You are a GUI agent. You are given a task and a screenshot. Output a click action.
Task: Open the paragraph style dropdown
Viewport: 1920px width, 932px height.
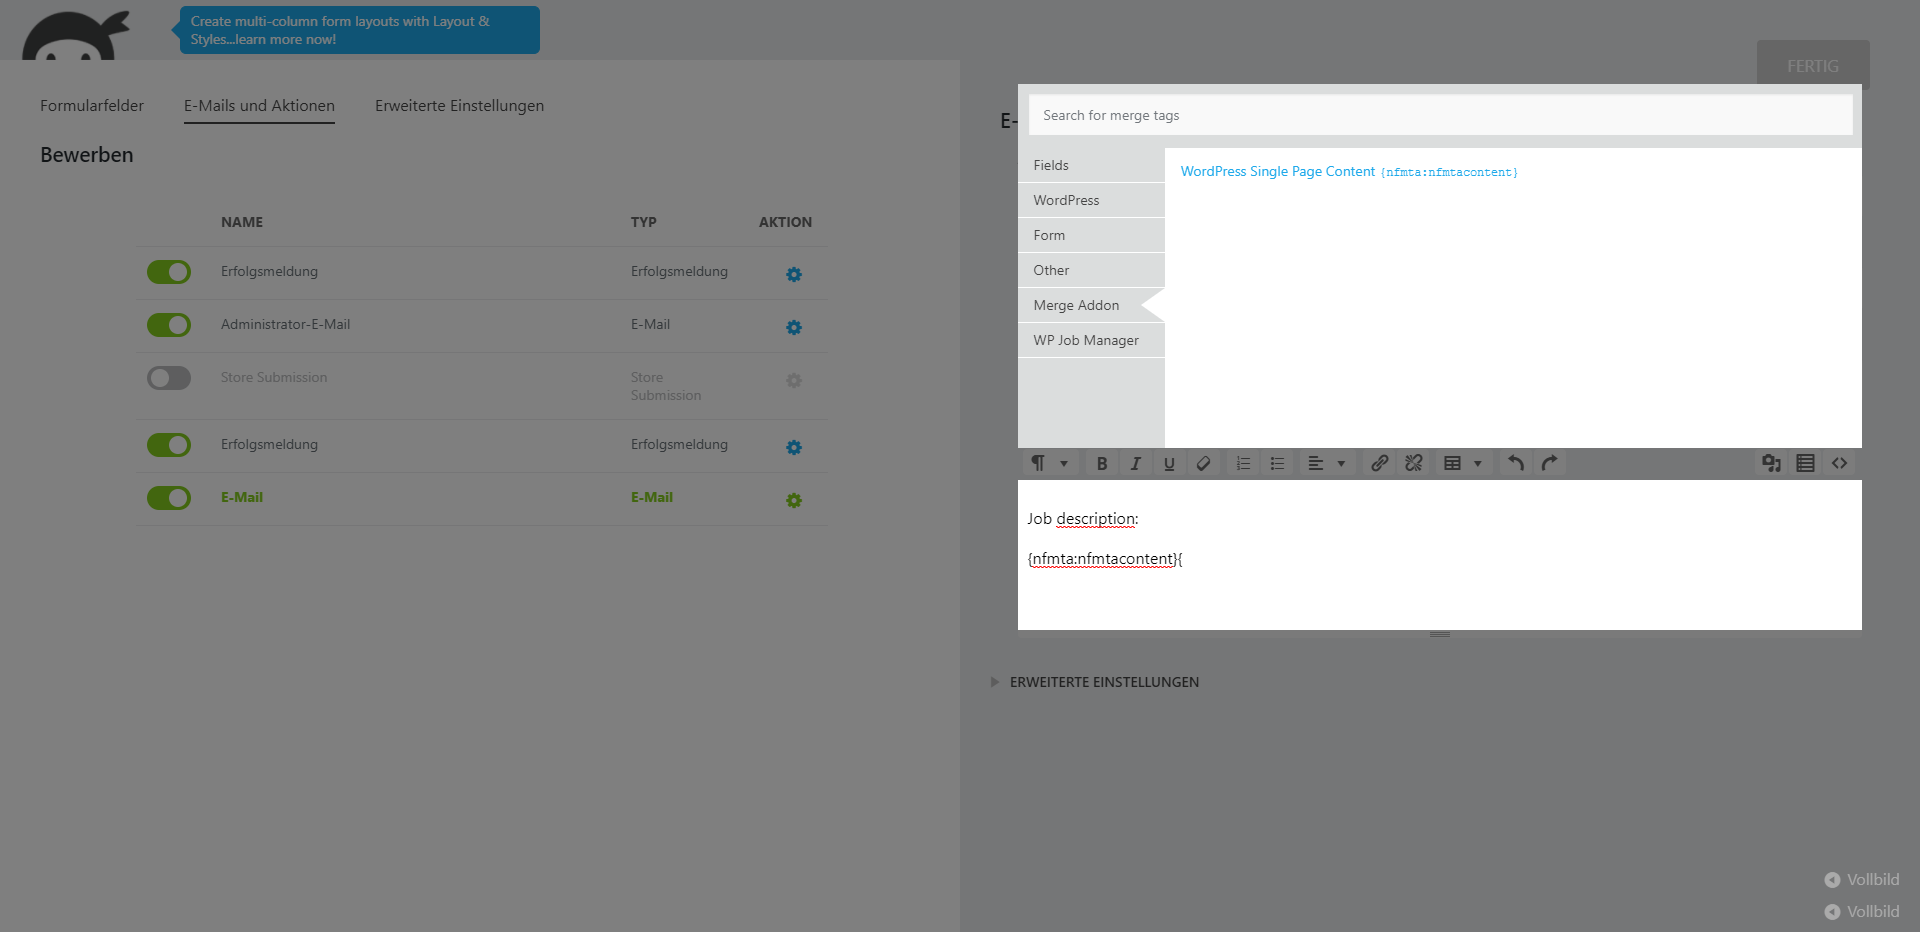(1049, 463)
